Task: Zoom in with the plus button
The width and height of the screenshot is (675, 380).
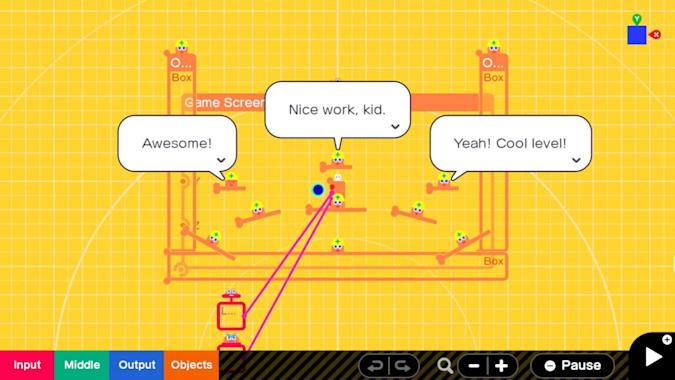Action: [x=502, y=366]
